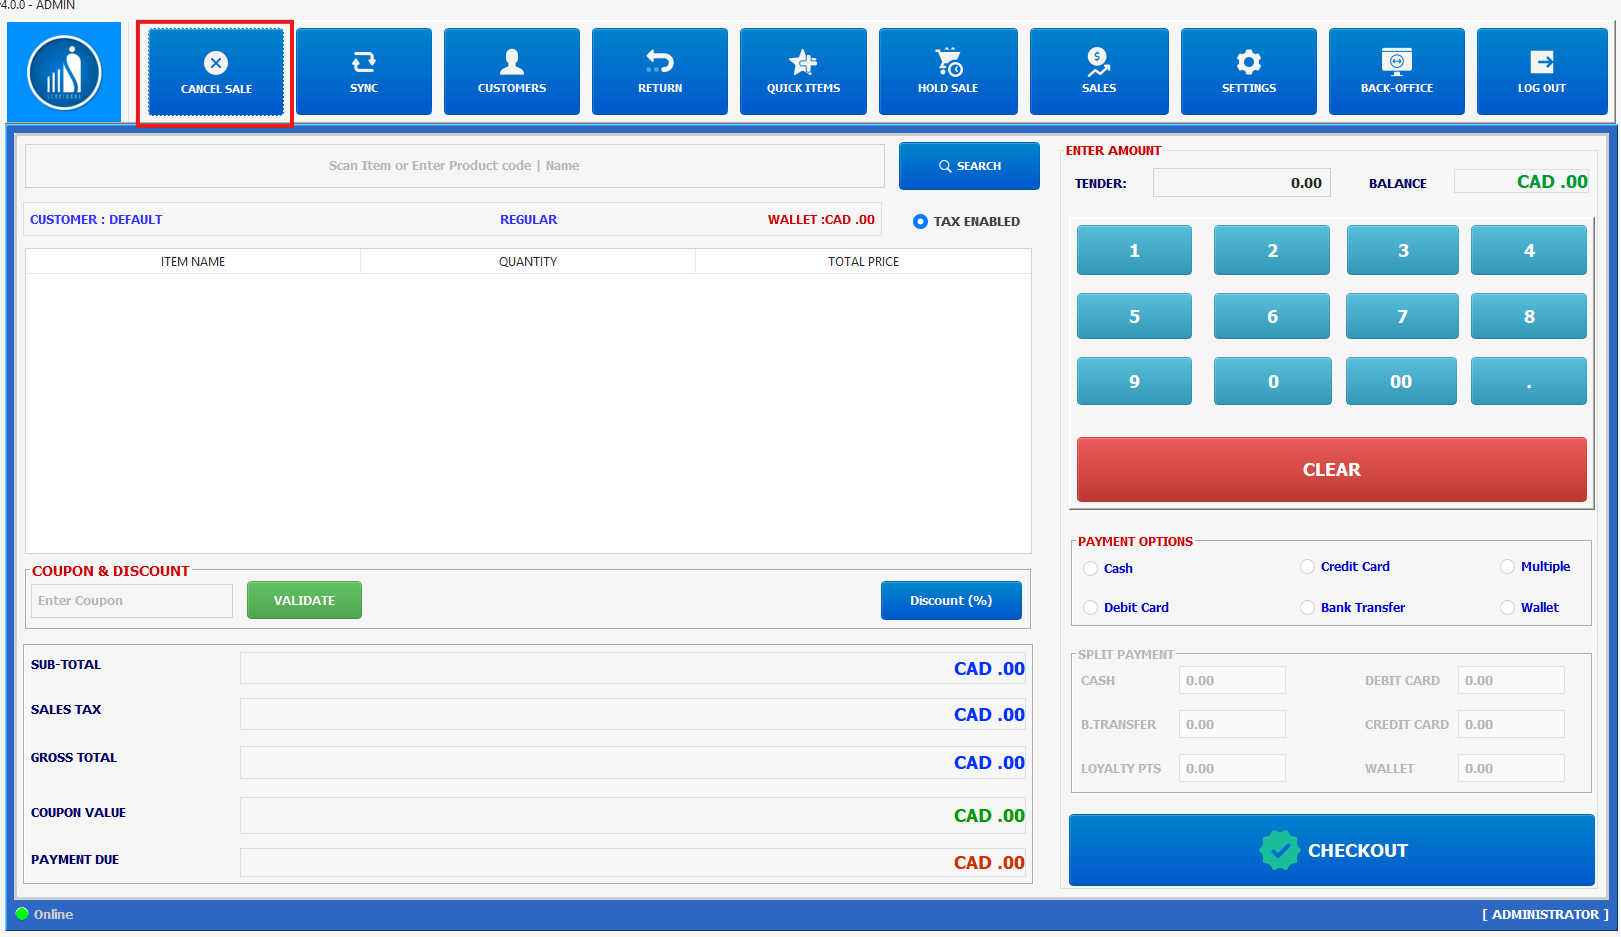Viewport: 1621px width, 937px height.
Task: Click the green Validate coupon button
Action: (x=304, y=601)
